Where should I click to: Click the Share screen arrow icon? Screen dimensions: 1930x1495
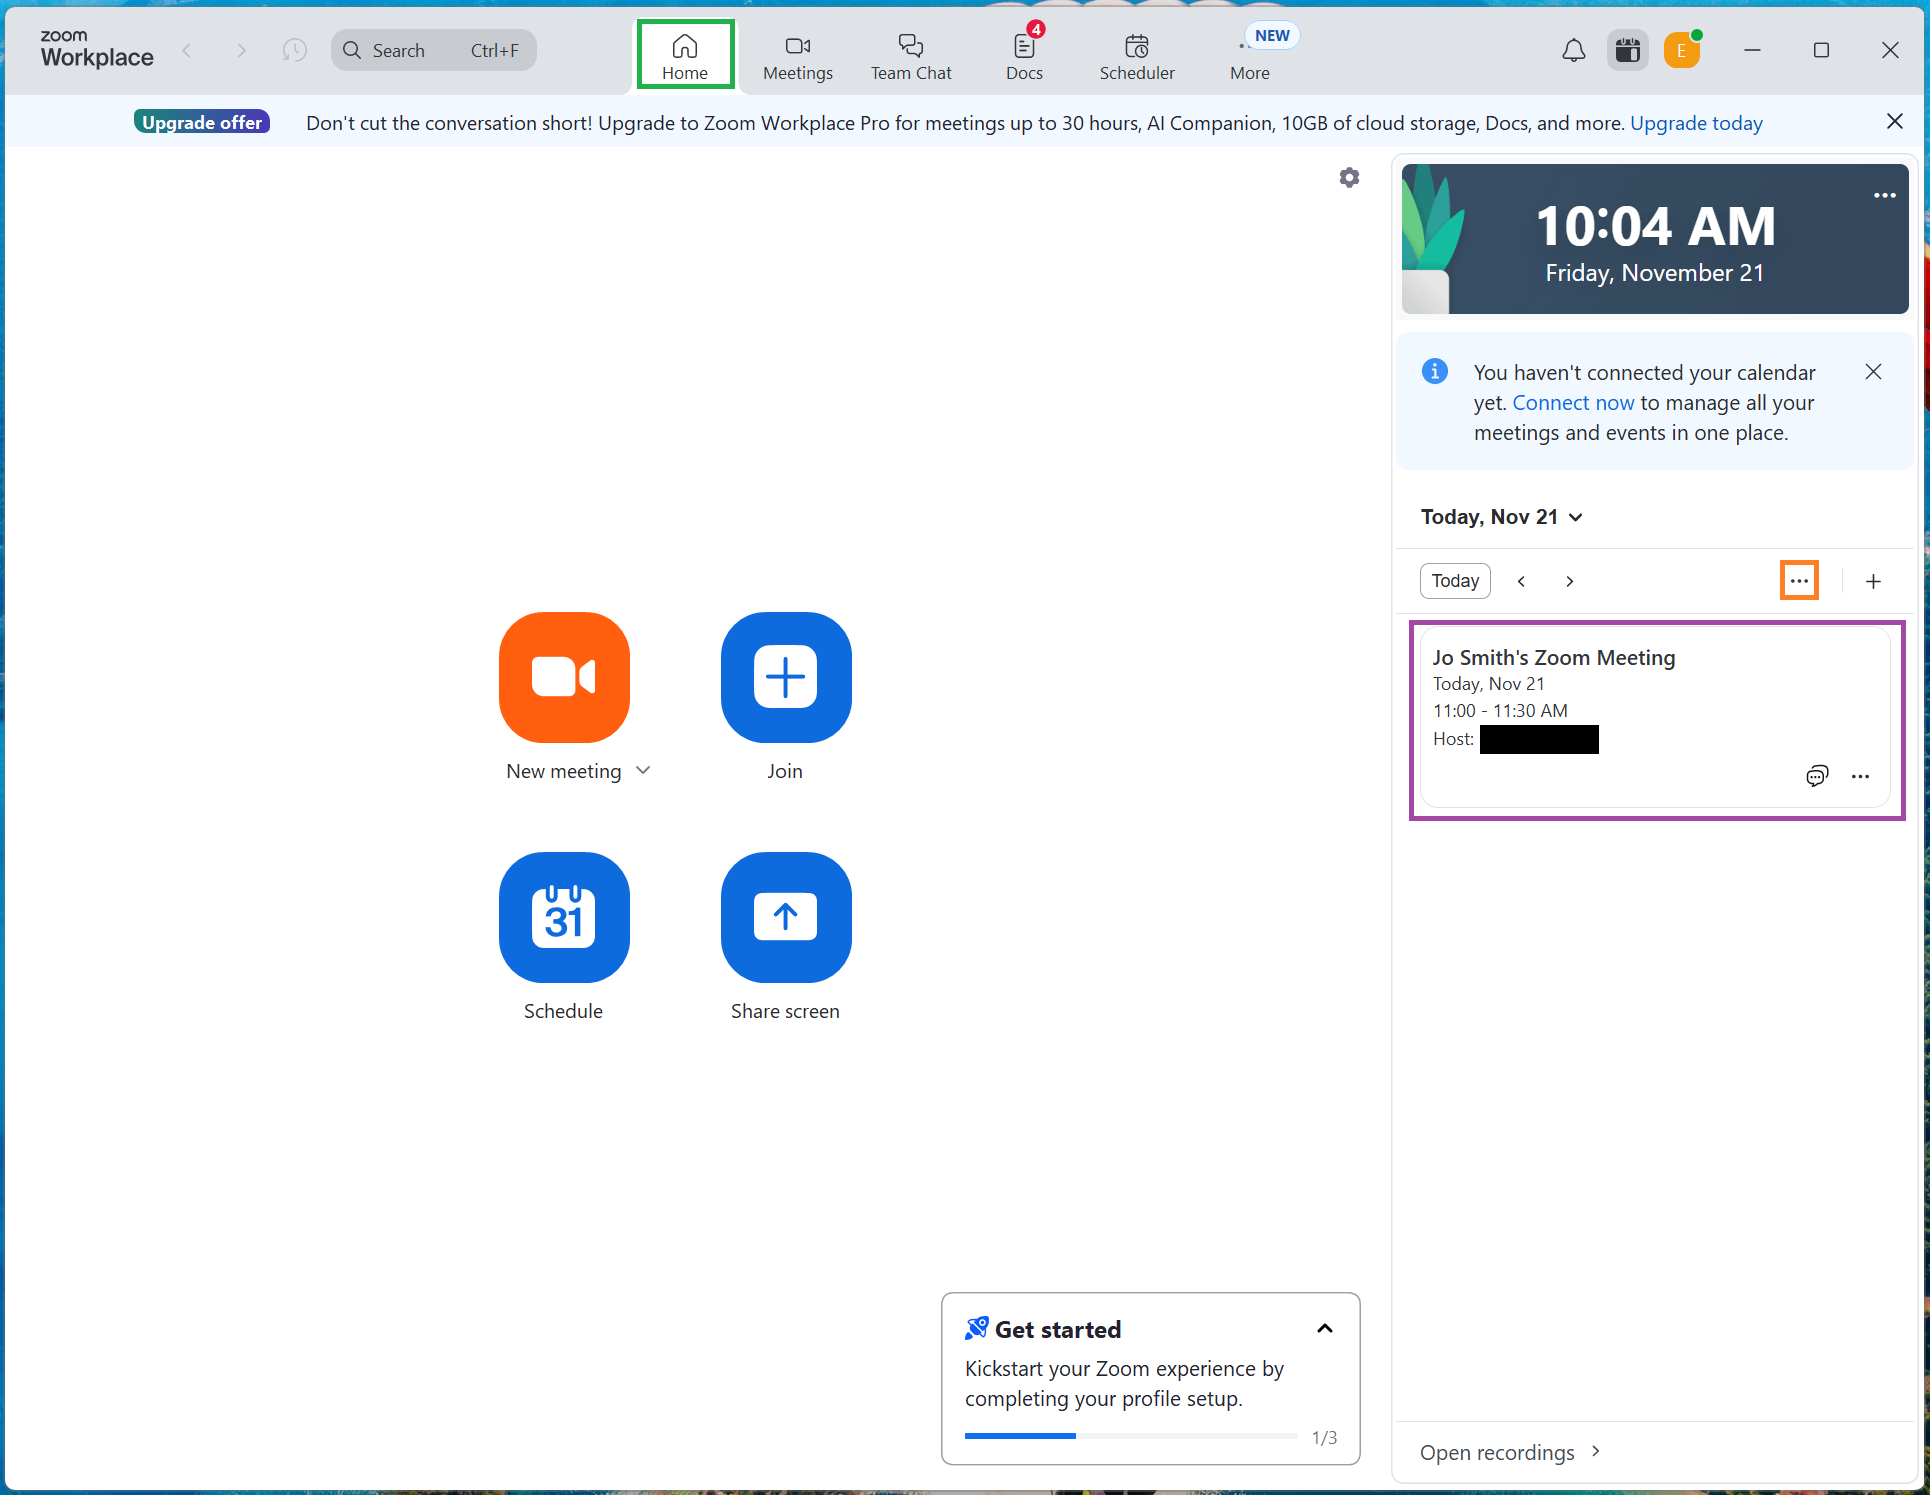786,917
